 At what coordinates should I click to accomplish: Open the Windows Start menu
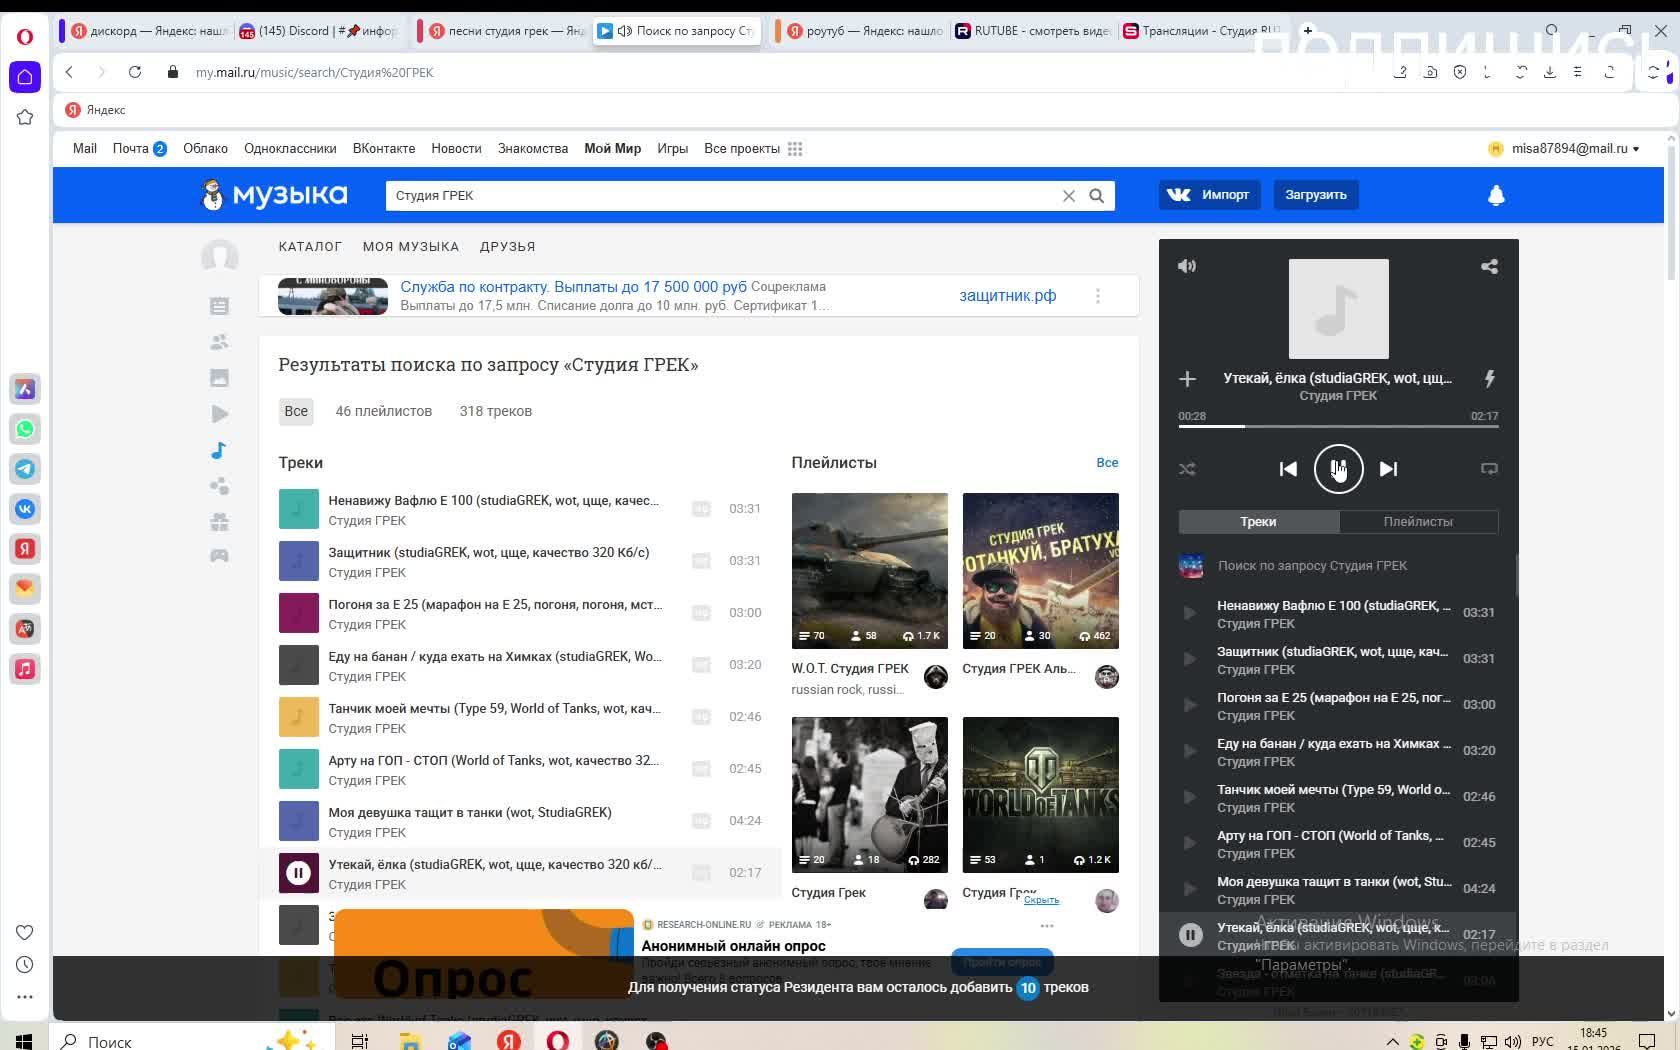(x=24, y=1041)
